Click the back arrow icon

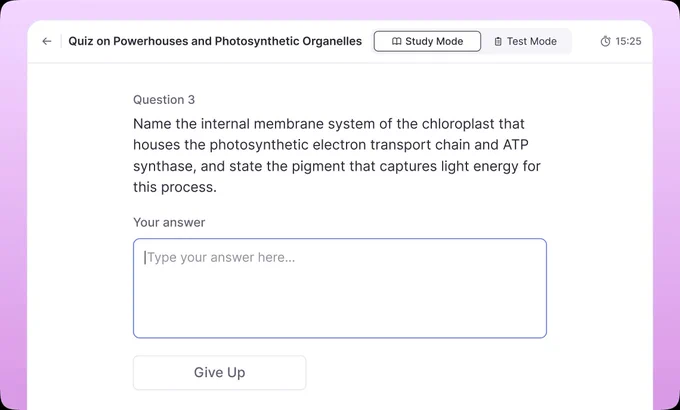pyautogui.click(x=47, y=41)
